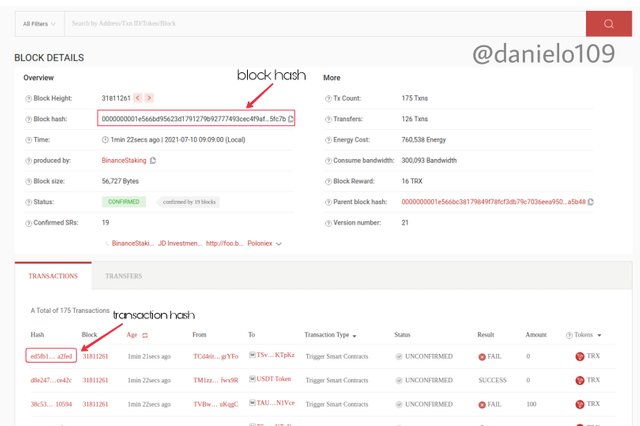Click Status help question icon

click(29, 202)
